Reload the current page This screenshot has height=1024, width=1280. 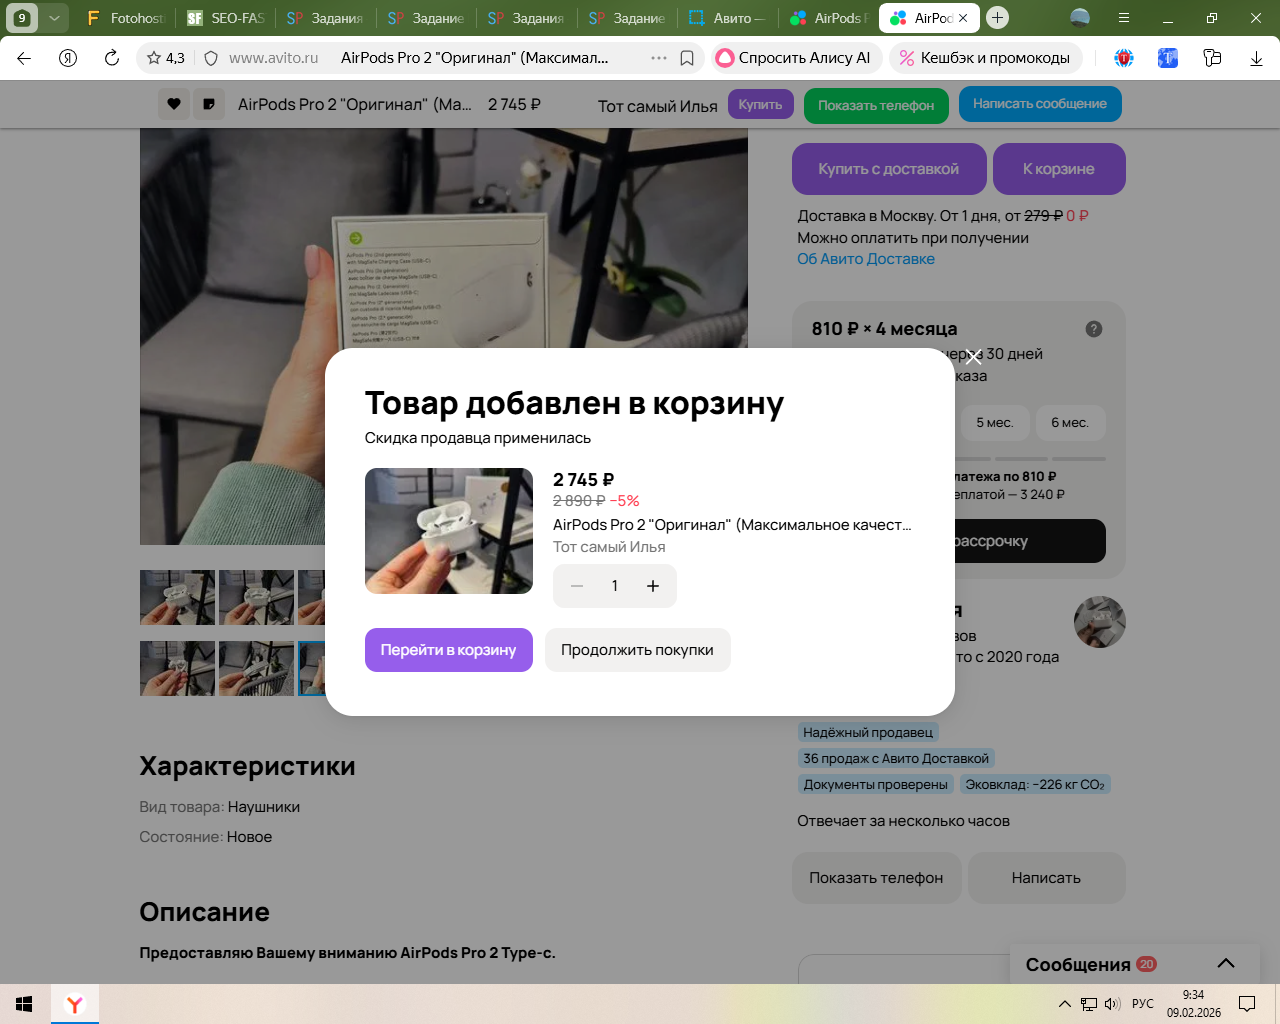click(112, 58)
